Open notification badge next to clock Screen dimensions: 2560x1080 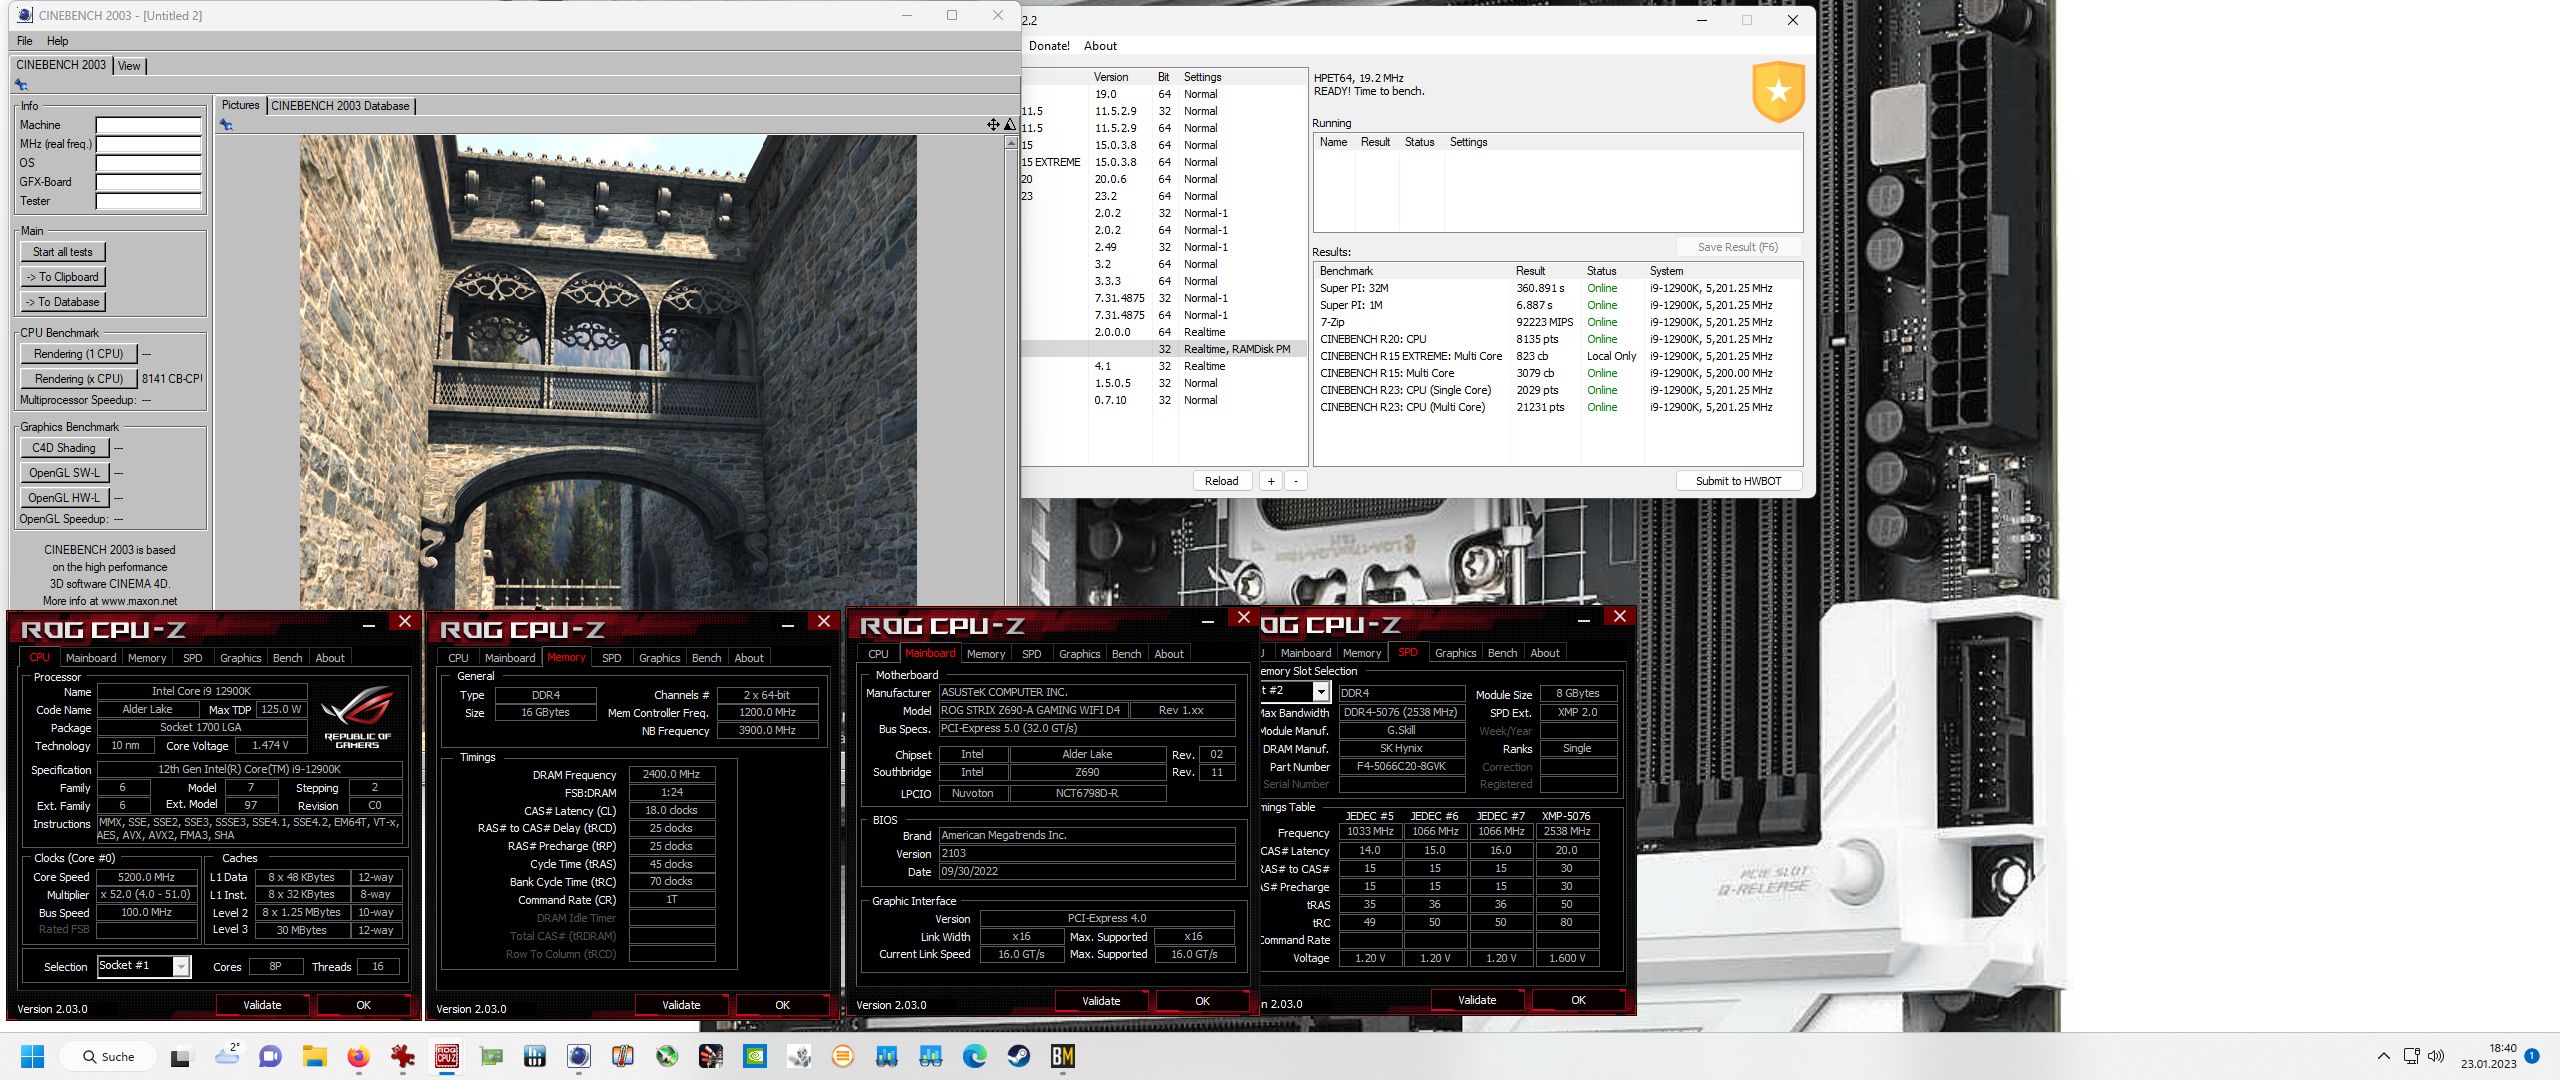click(2532, 1056)
